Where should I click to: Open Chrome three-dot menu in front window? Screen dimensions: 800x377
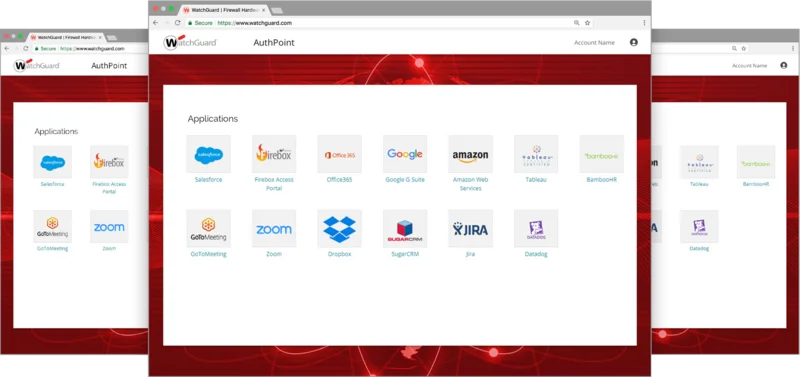(x=644, y=23)
